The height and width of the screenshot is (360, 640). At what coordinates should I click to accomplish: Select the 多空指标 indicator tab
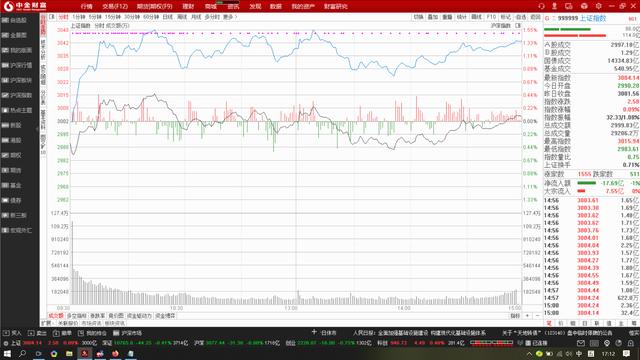77,316
